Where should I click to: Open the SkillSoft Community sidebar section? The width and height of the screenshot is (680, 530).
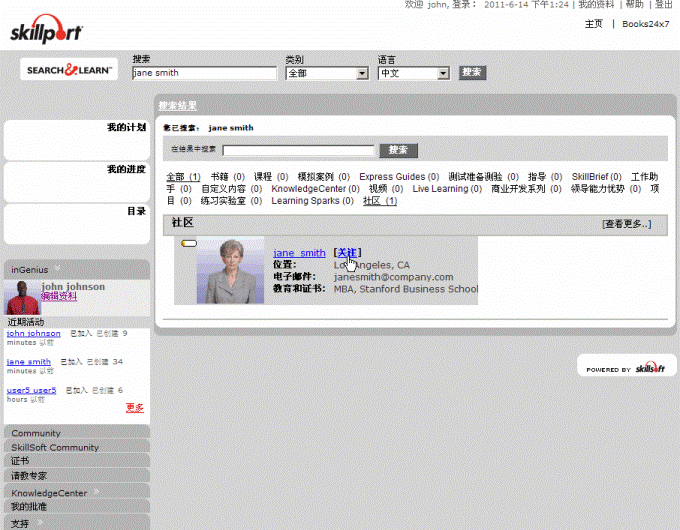[x=77, y=447]
